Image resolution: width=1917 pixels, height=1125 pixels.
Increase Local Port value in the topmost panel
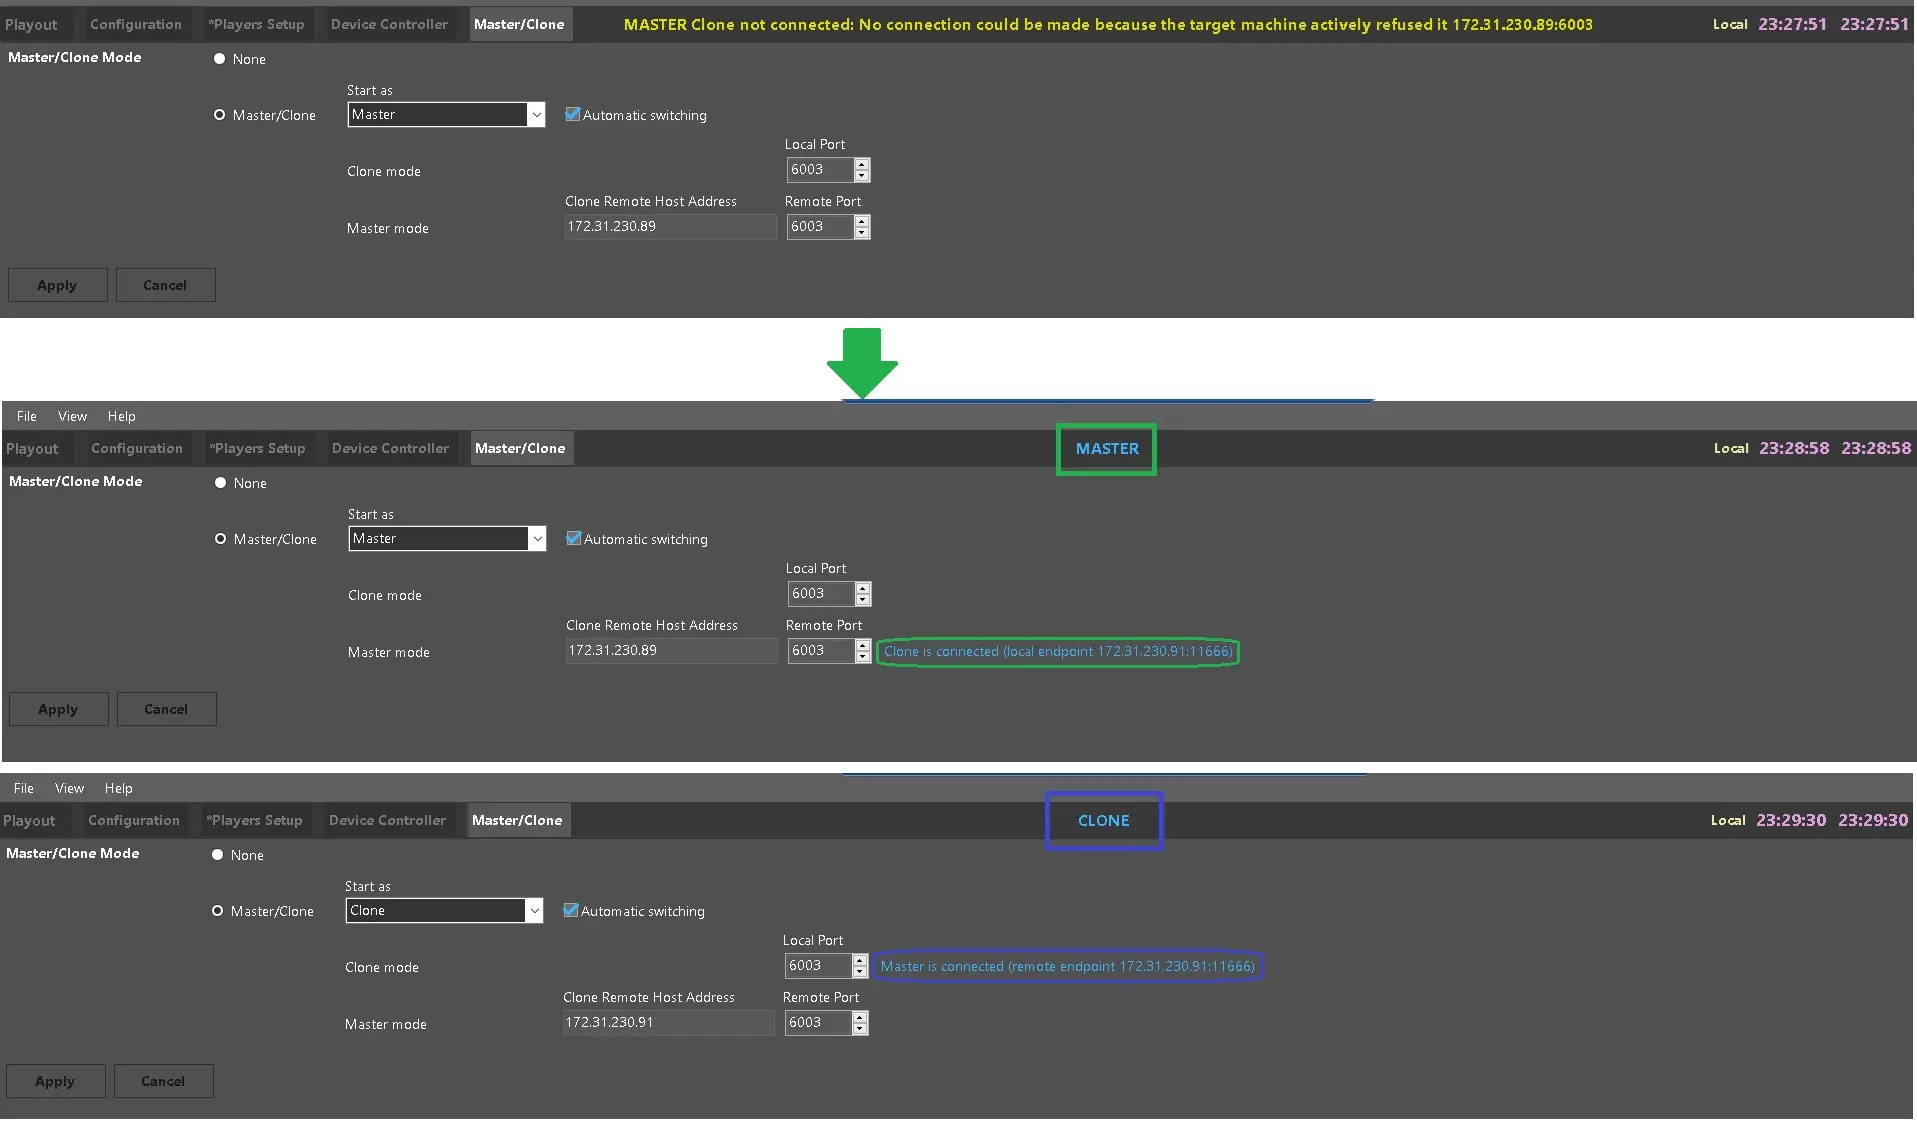(x=862, y=164)
